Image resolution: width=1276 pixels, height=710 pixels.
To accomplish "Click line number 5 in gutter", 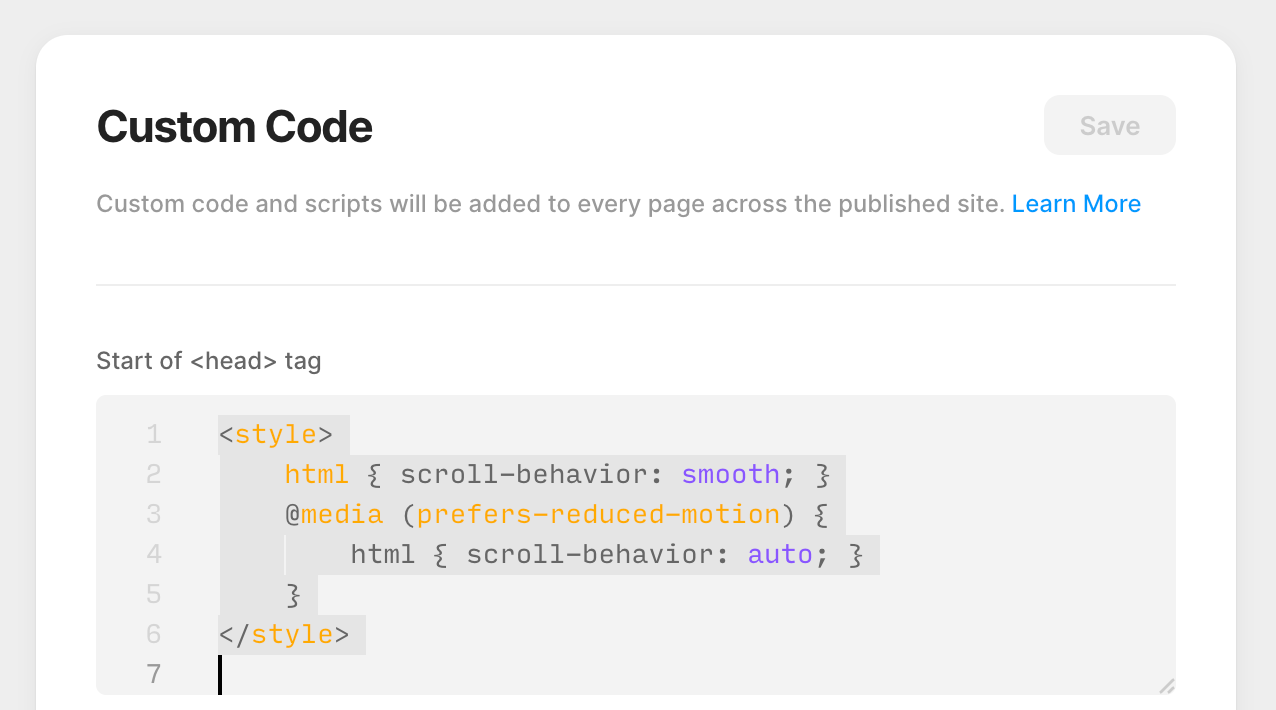I will tap(153, 594).
